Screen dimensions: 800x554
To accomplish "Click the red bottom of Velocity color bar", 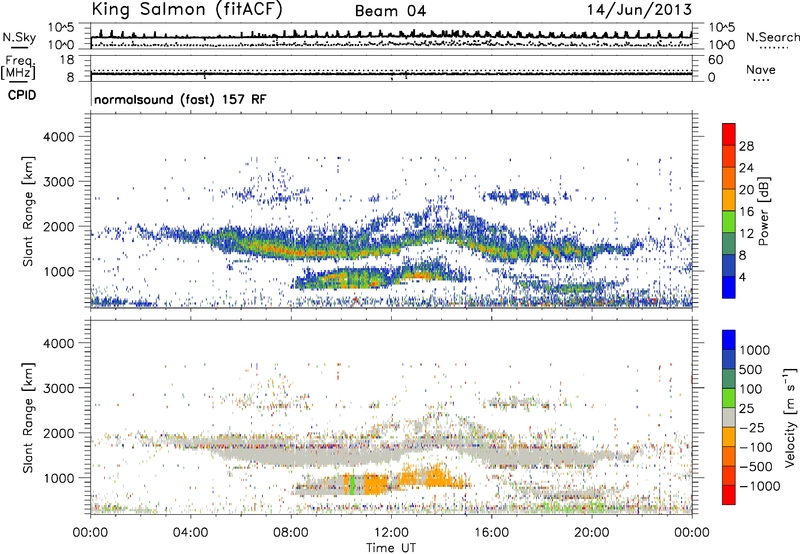I will [729, 495].
